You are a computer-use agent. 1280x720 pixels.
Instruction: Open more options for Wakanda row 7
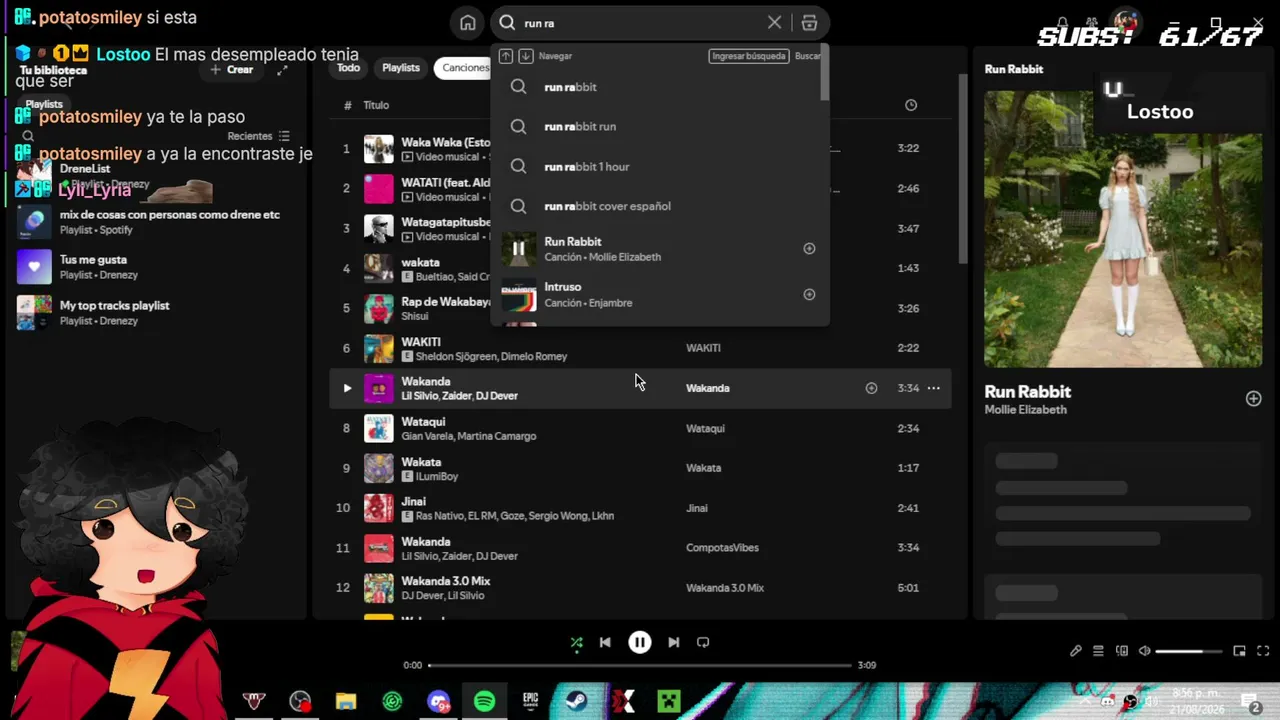click(x=933, y=388)
